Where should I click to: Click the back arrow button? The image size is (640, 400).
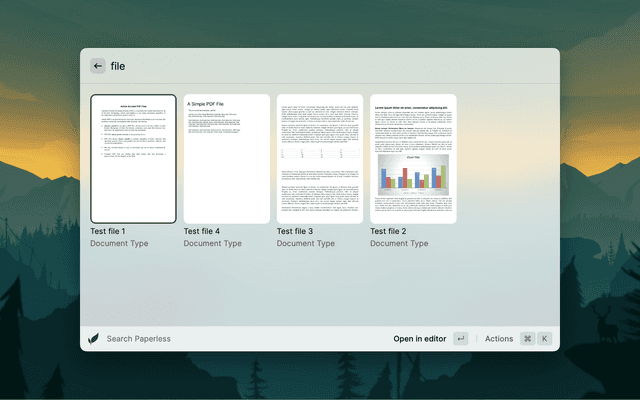(98, 66)
